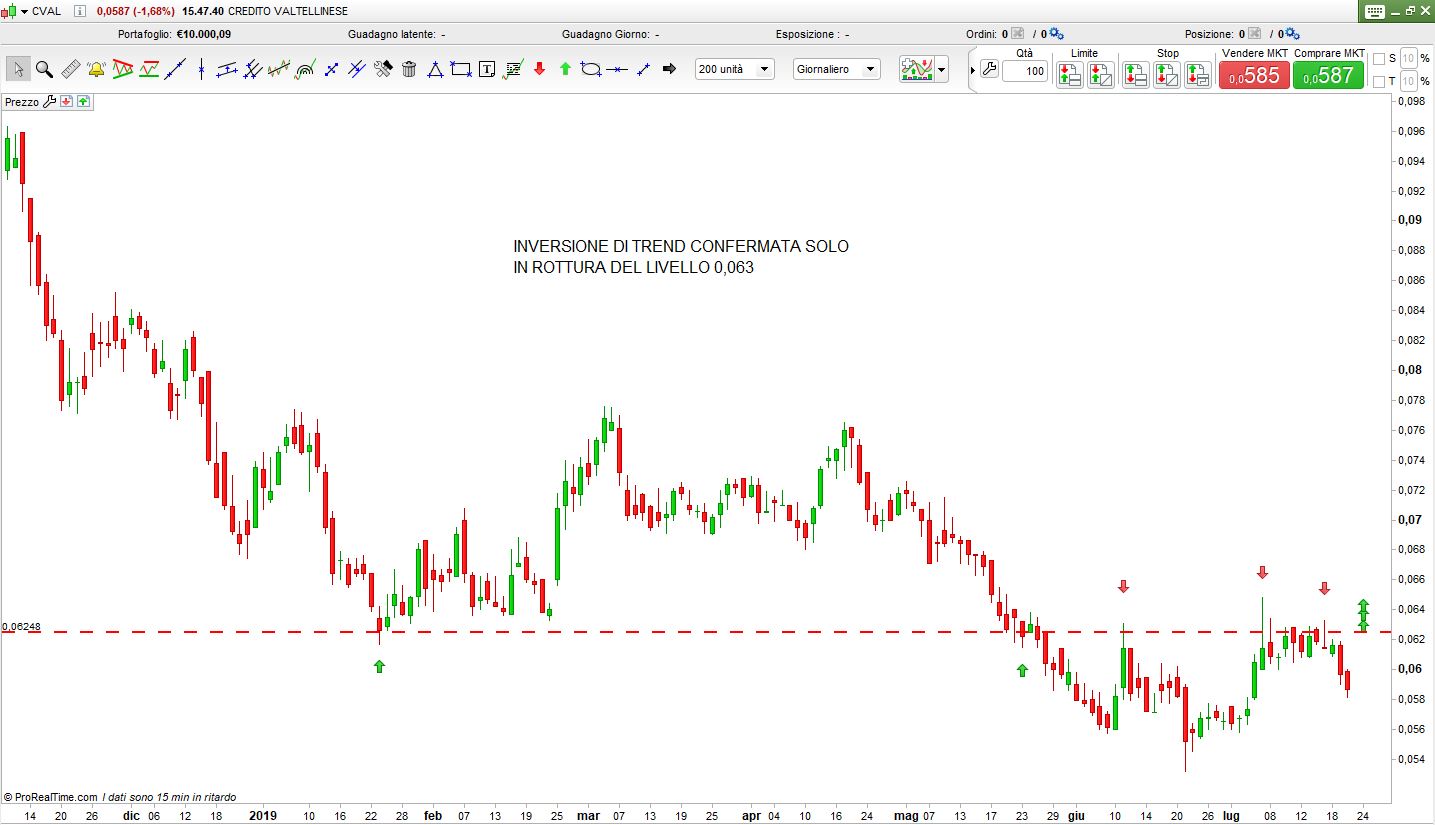1435x825 pixels.
Task: Open price settings wrench next to Prezzo
Action: click(x=50, y=101)
